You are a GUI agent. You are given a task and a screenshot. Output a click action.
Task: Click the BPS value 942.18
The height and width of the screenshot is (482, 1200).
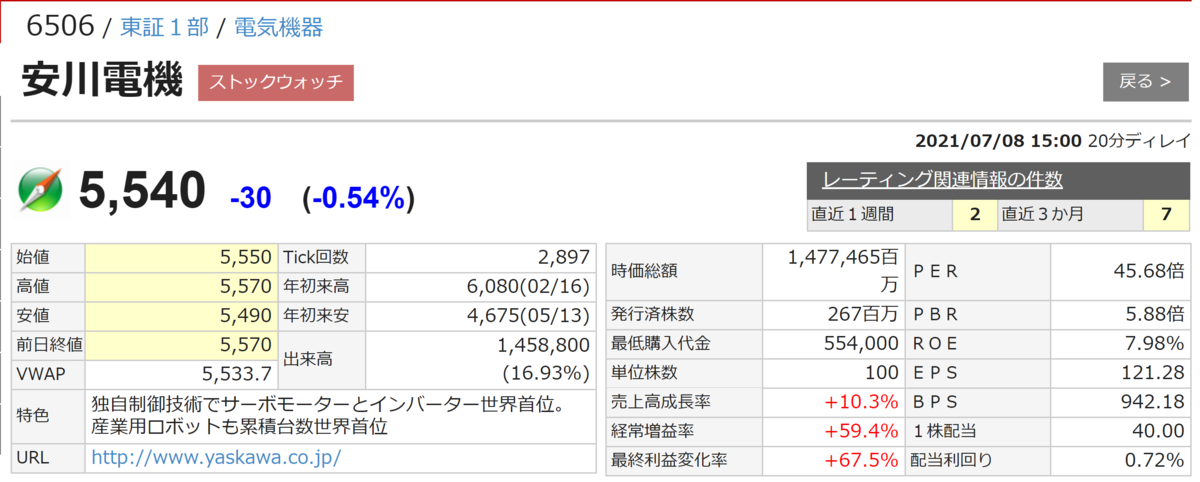(x=1155, y=402)
